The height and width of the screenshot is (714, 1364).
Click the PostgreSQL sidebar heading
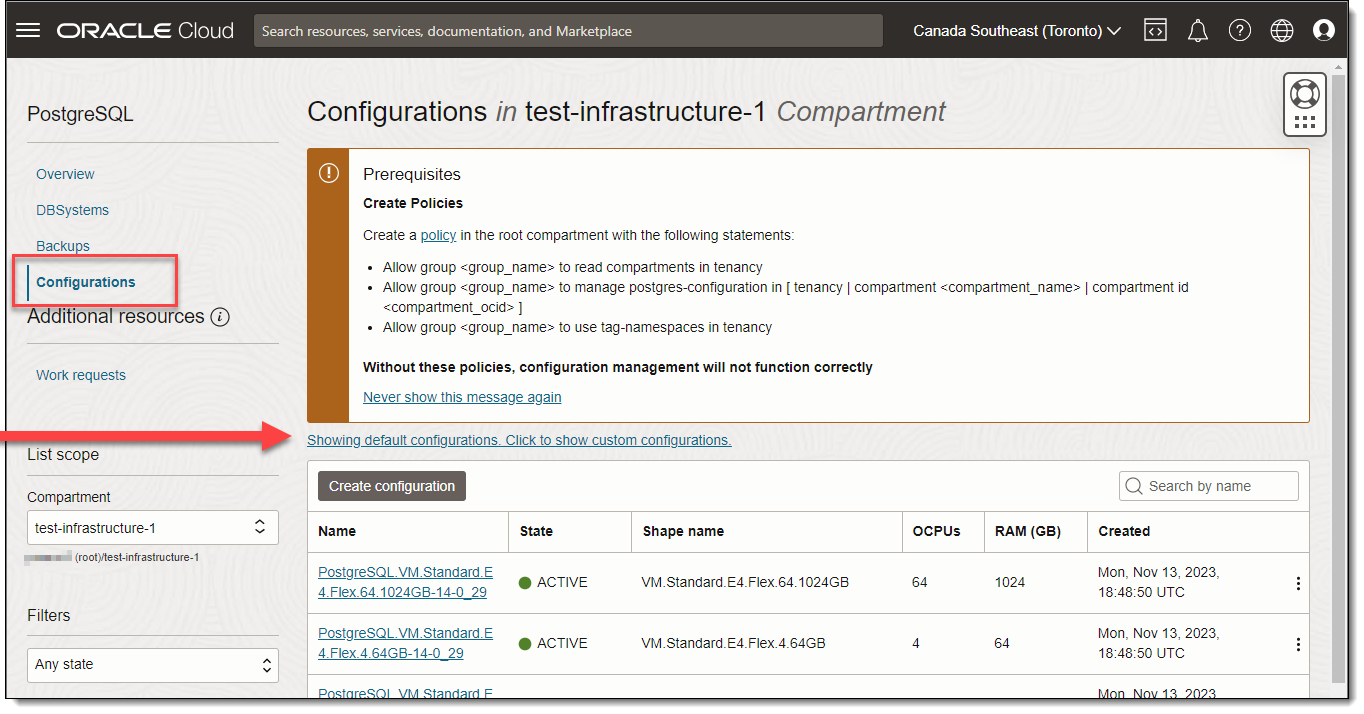pos(80,115)
